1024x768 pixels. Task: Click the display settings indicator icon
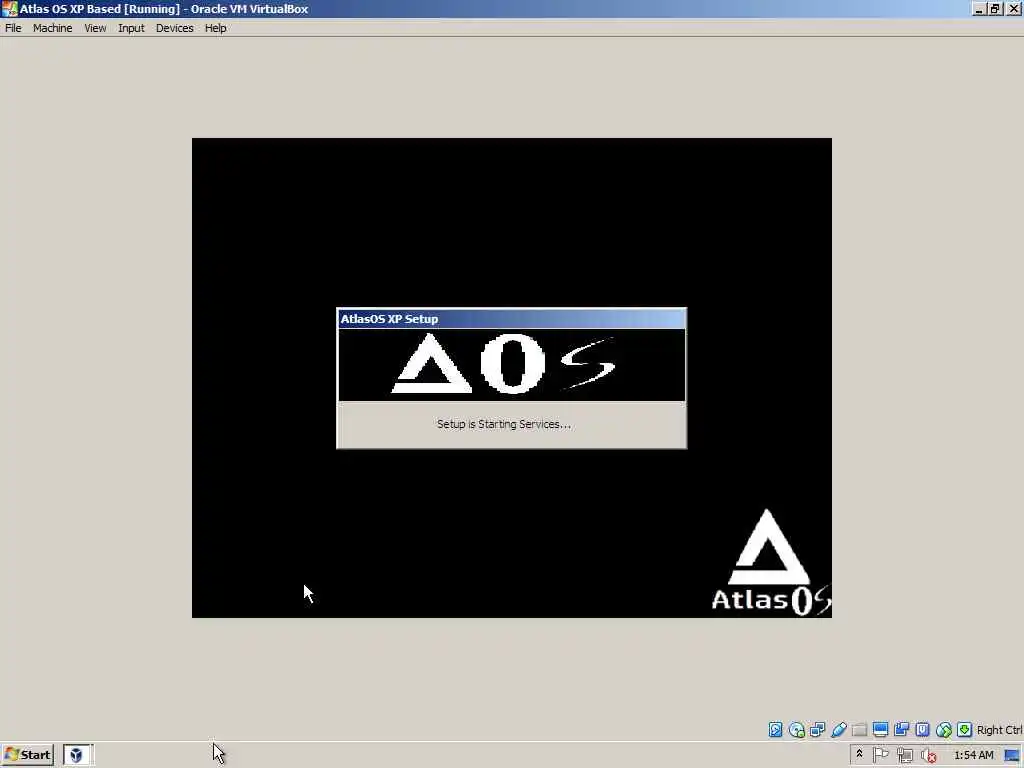pyautogui.click(x=880, y=729)
